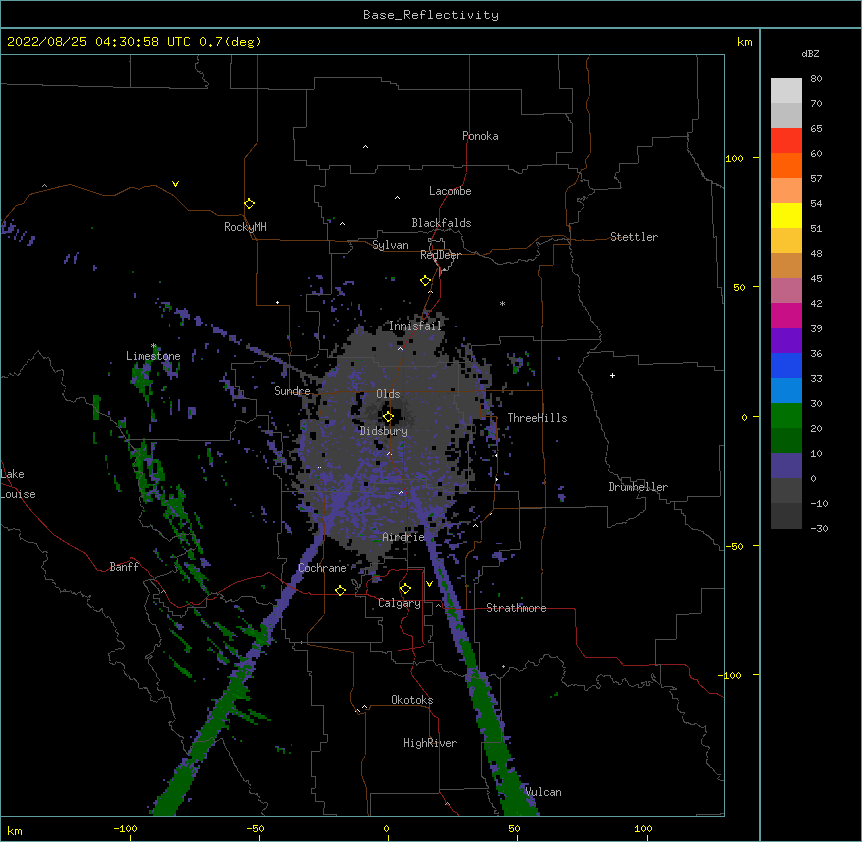The image size is (862, 842).
Task: Click the Drumheller label
Action: [x=638, y=487]
